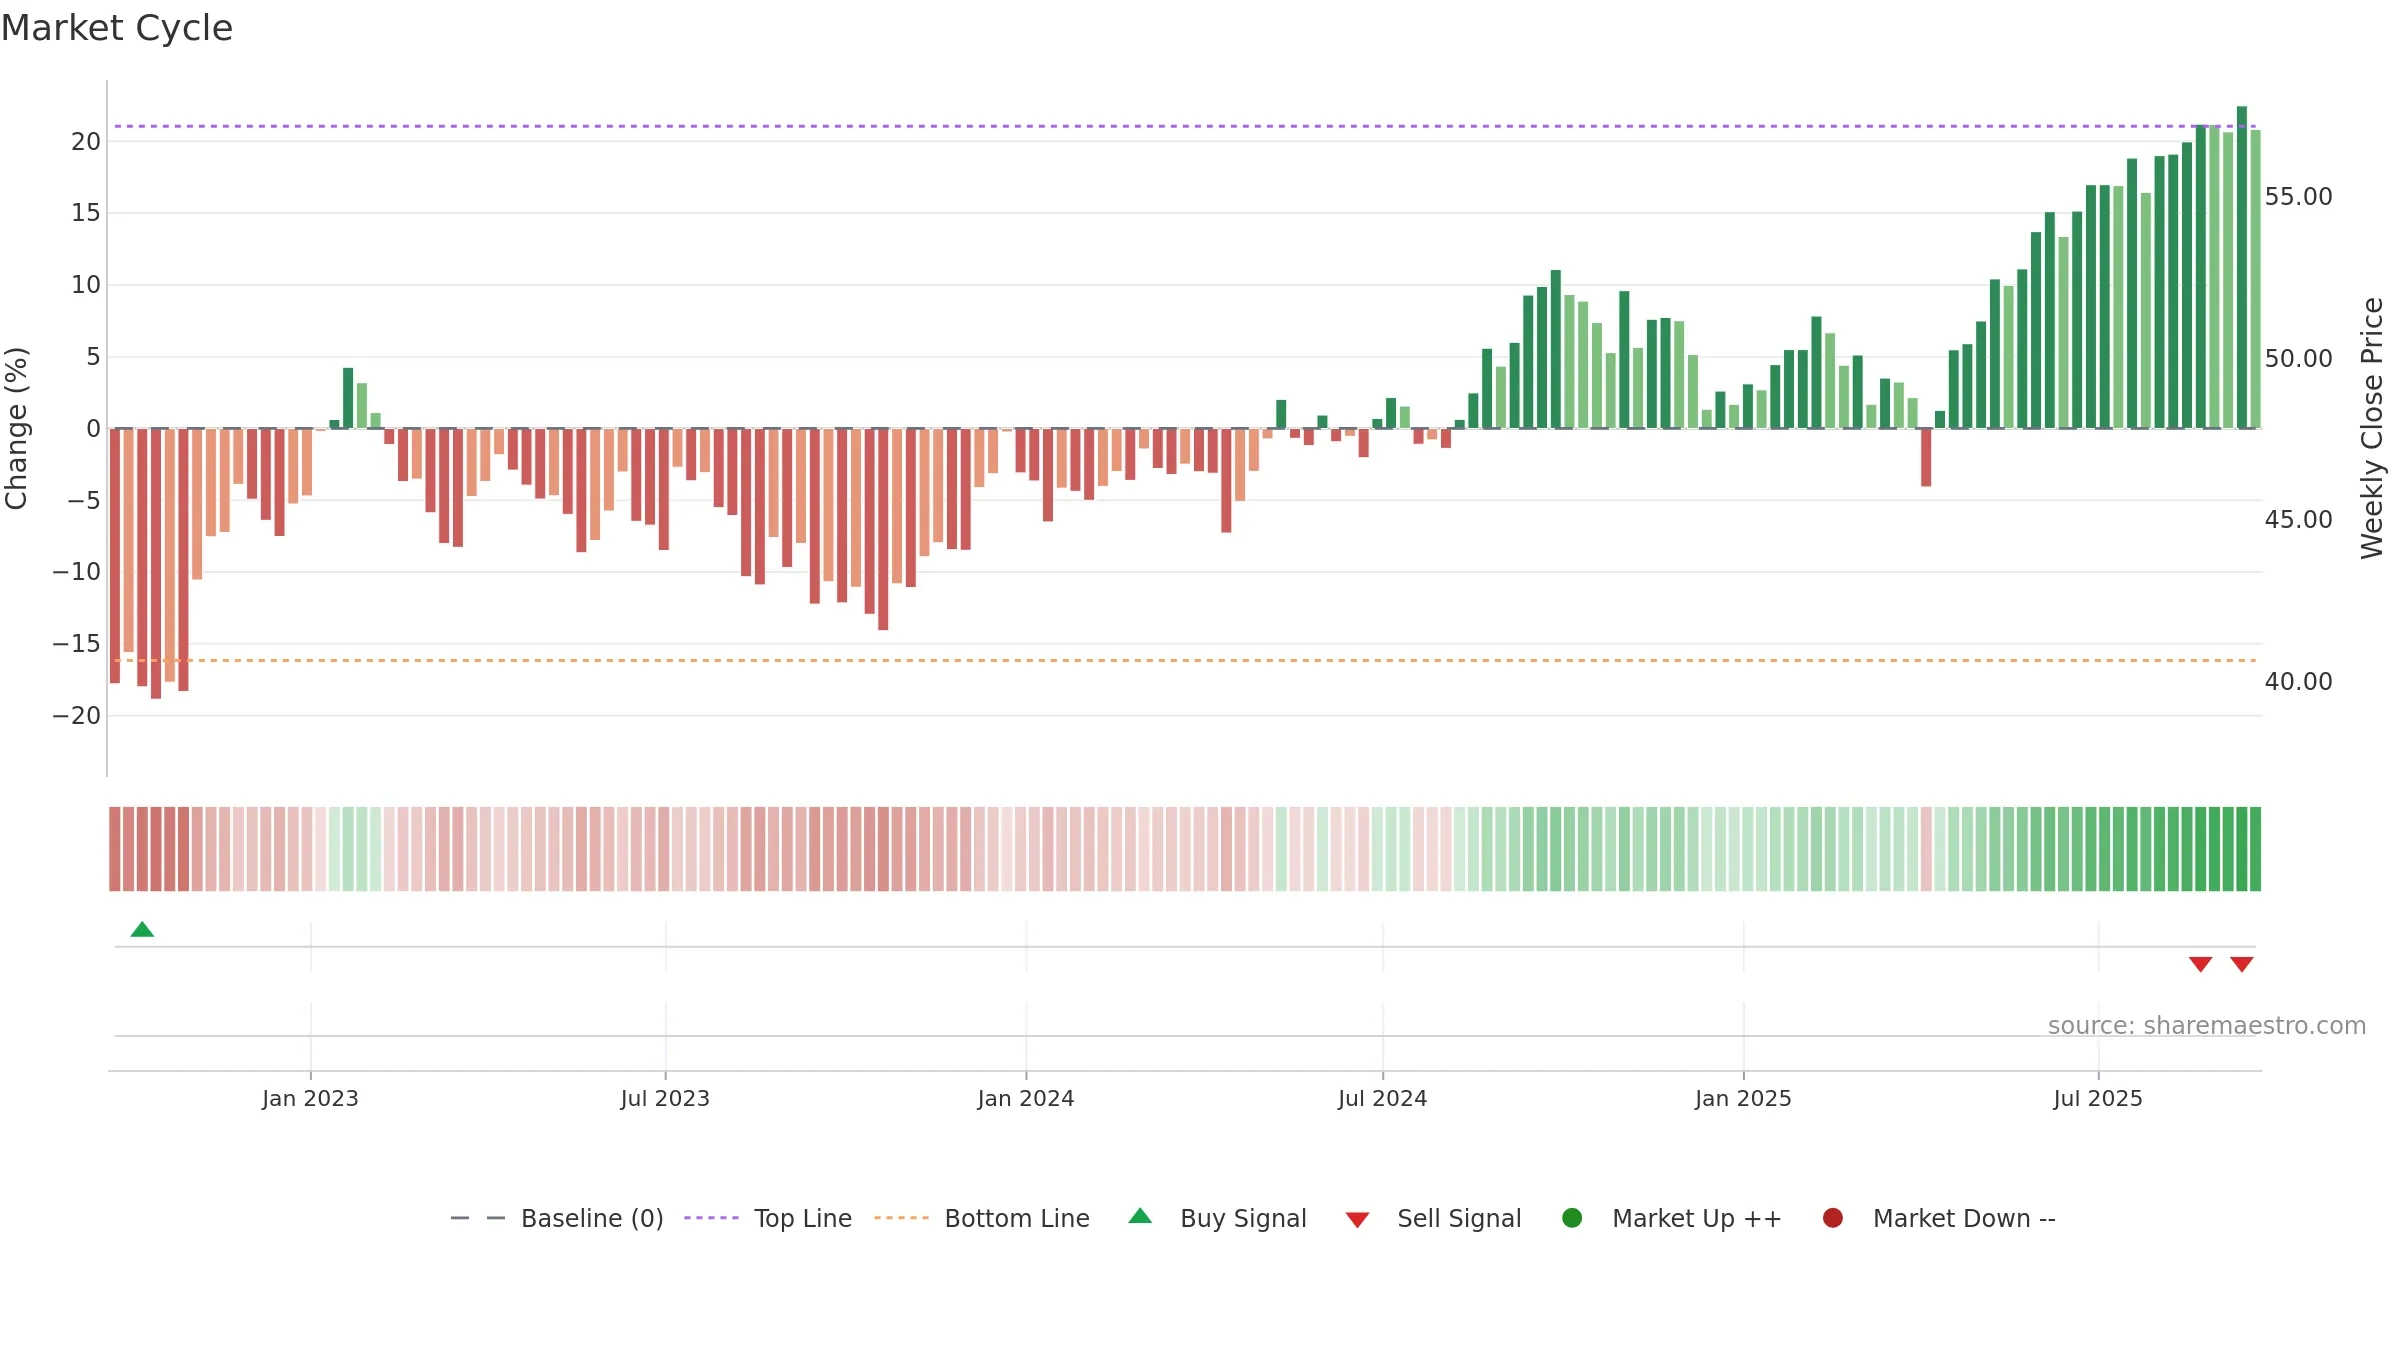Screen dimensions: 2400x1350
Task: Click the Weekly Close Price axis title
Action: pyautogui.click(x=2372, y=428)
